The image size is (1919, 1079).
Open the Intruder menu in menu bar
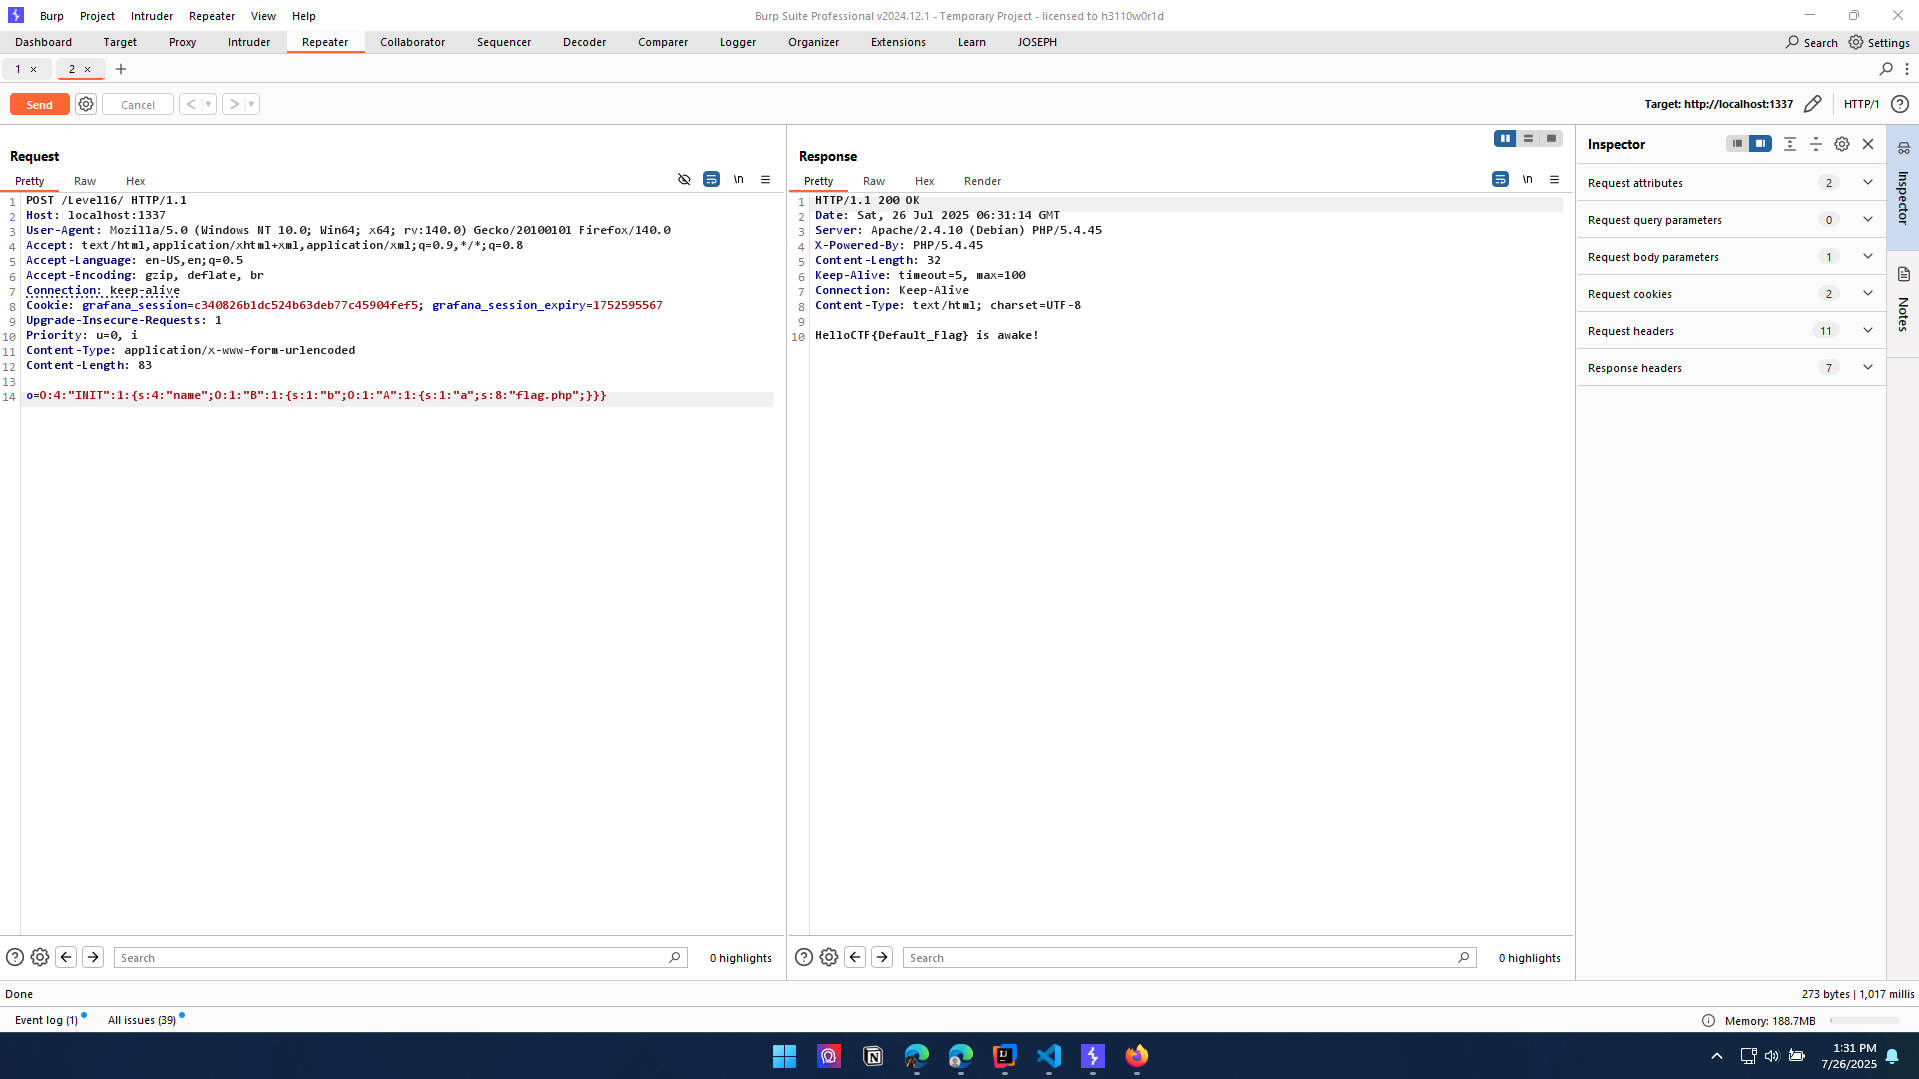(x=152, y=16)
